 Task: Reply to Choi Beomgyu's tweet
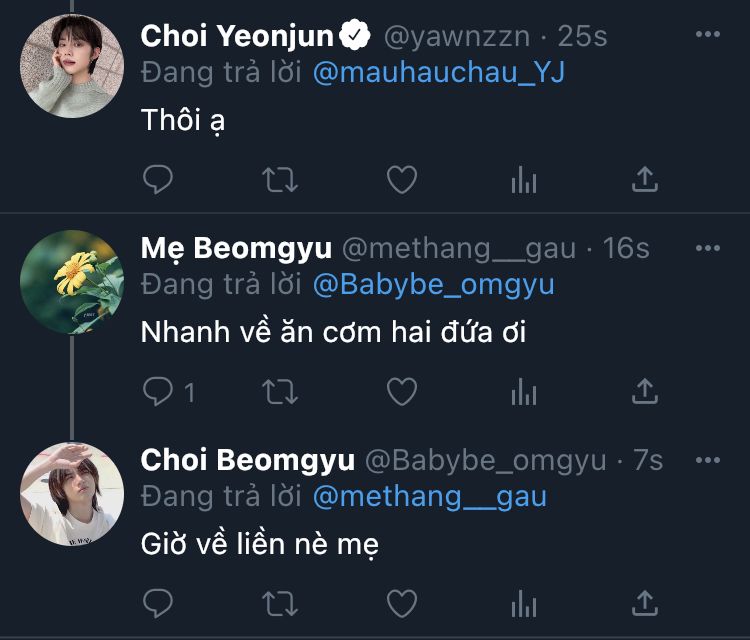coord(158,604)
